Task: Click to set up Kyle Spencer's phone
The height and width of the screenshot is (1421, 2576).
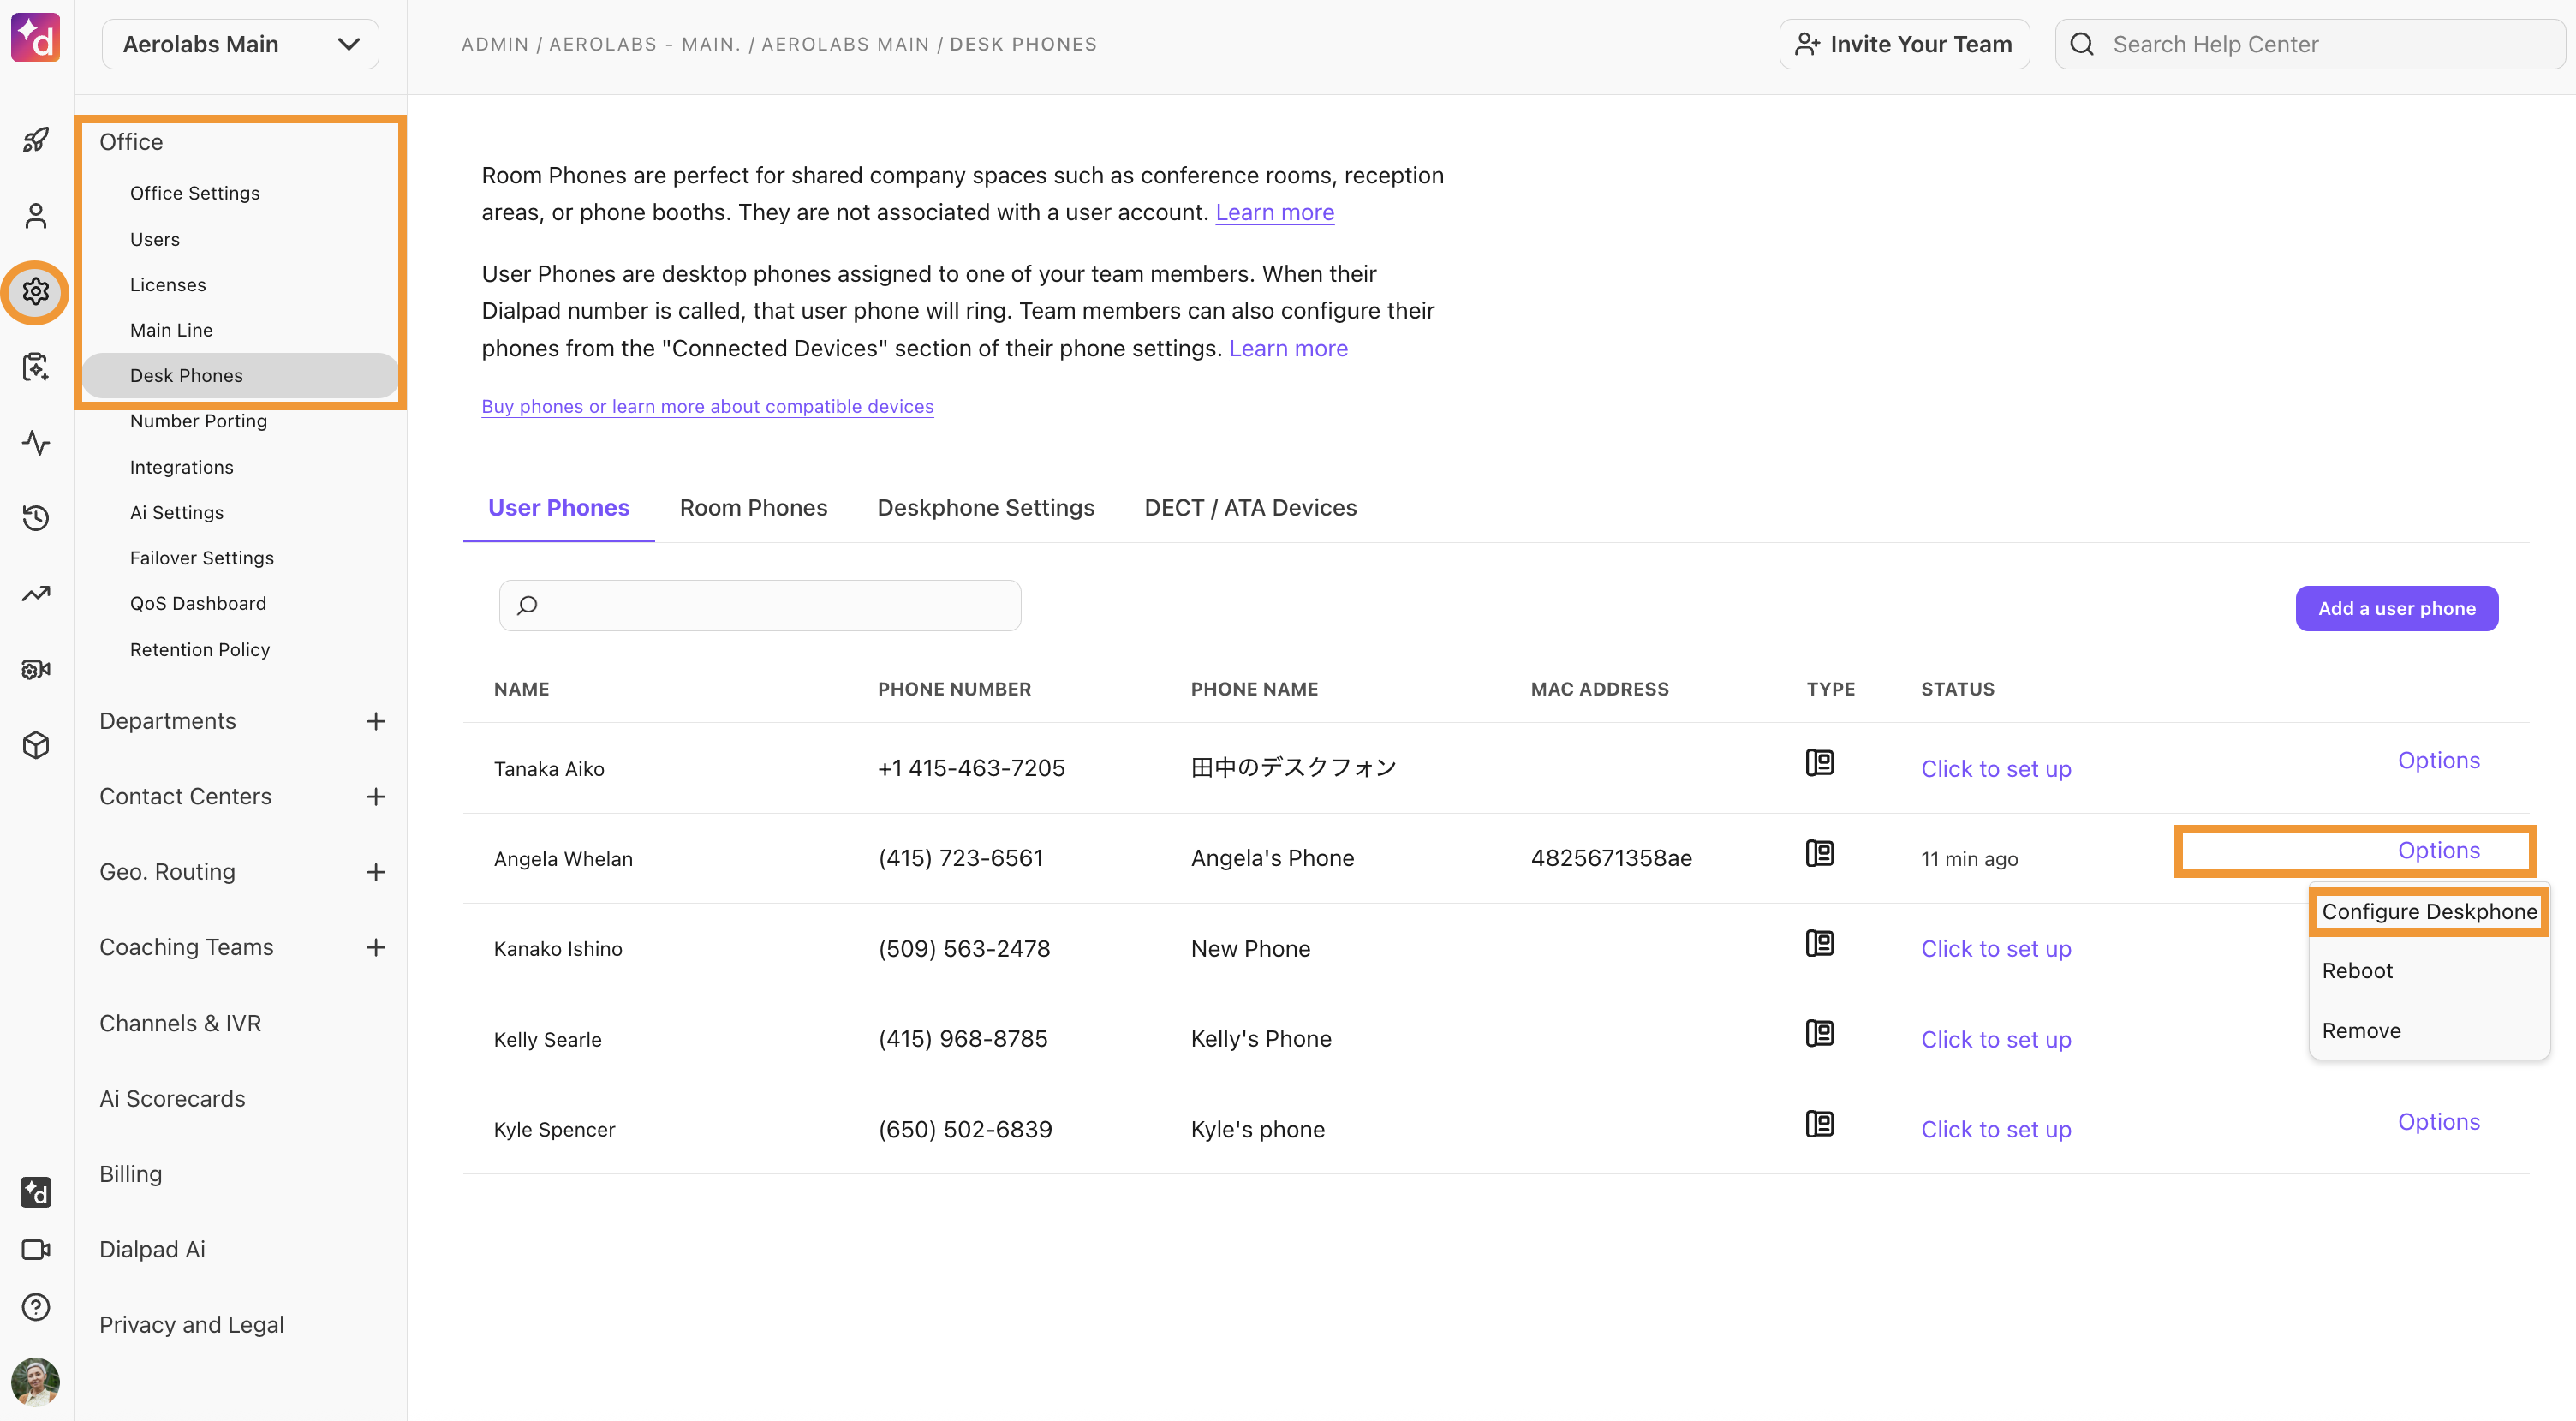Action: 1996,1130
